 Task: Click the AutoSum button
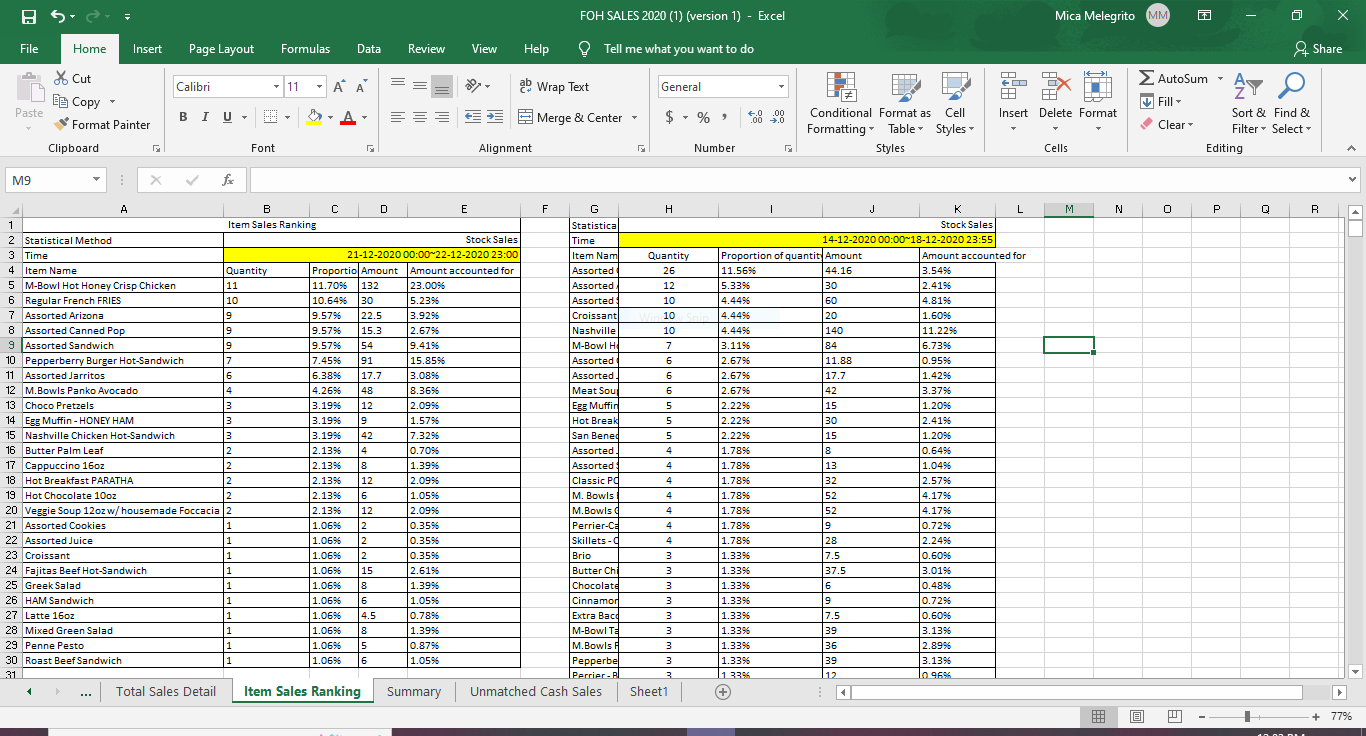[x=1174, y=78]
